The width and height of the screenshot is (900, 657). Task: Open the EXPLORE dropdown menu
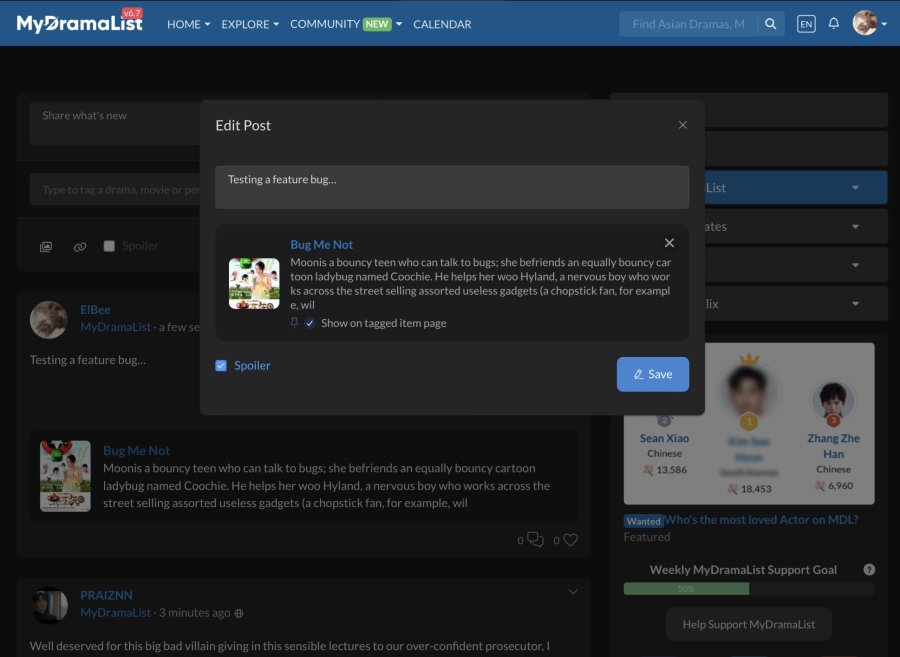point(250,24)
